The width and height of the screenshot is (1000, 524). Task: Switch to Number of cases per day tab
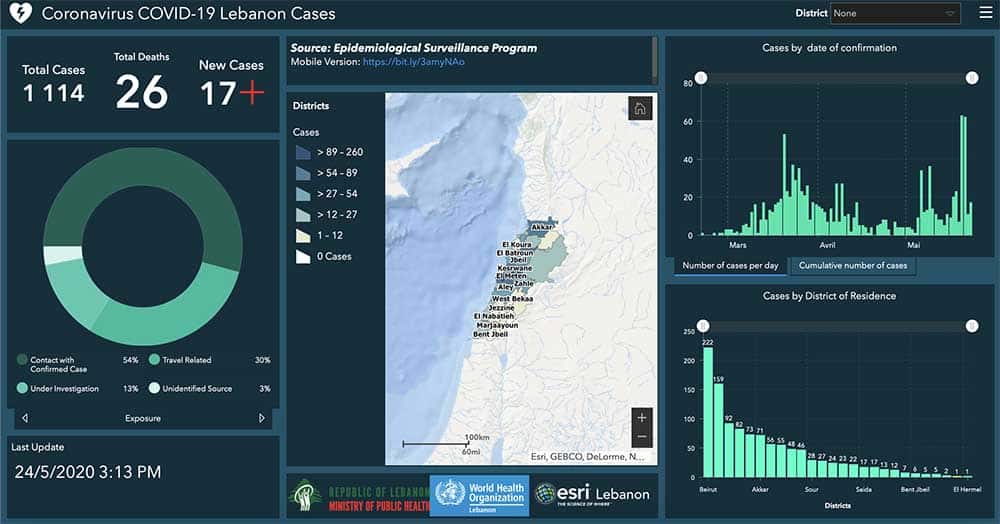[730, 265]
